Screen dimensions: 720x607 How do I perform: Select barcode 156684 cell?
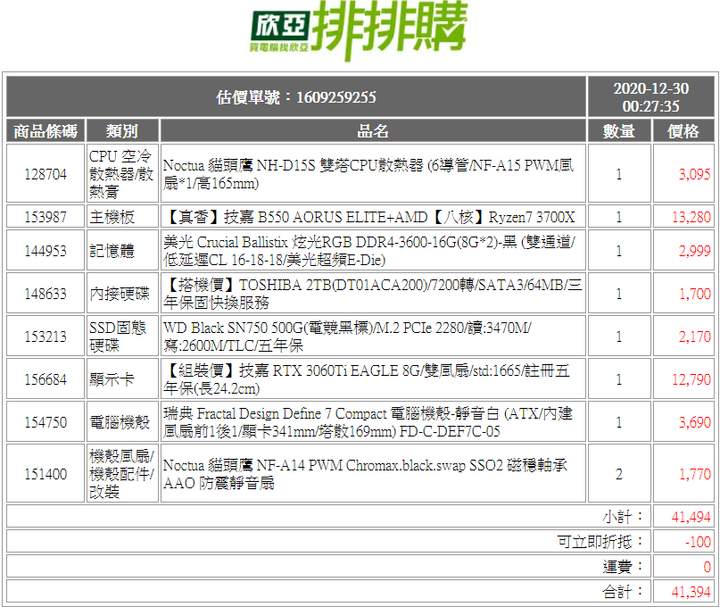[45, 379]
